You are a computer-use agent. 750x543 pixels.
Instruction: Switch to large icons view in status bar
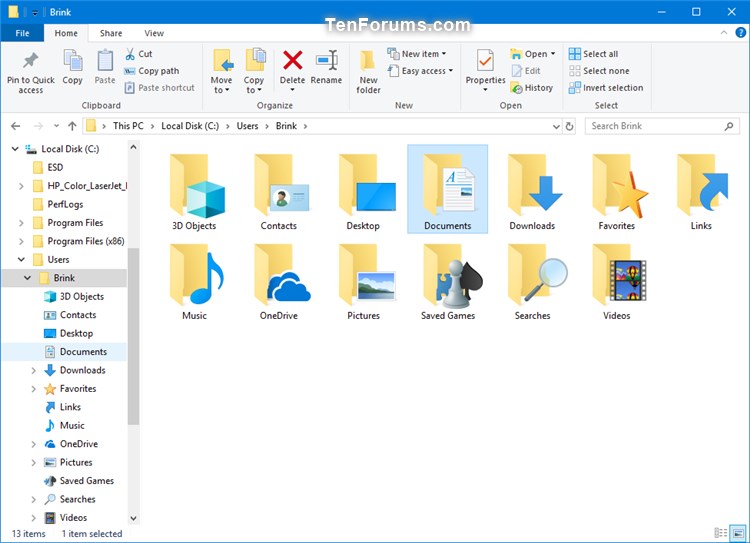(738, 534)
